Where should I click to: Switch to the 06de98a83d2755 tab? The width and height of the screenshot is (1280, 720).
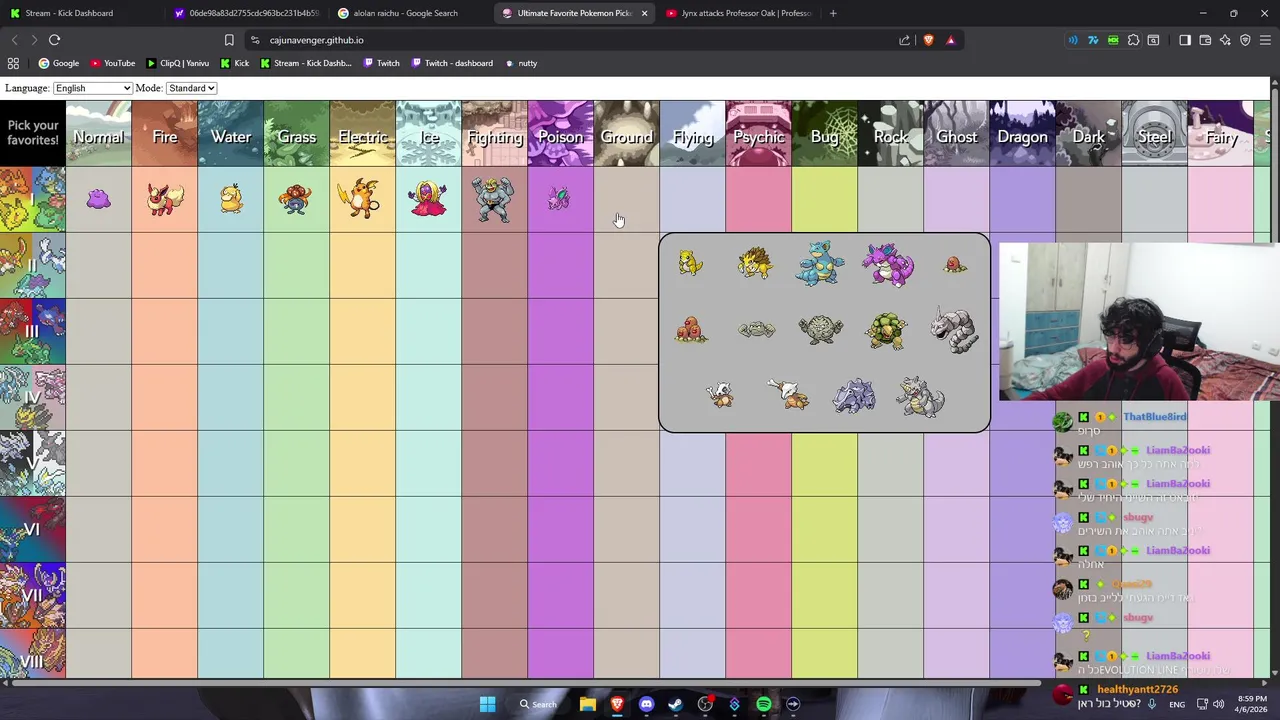point(245,13)
